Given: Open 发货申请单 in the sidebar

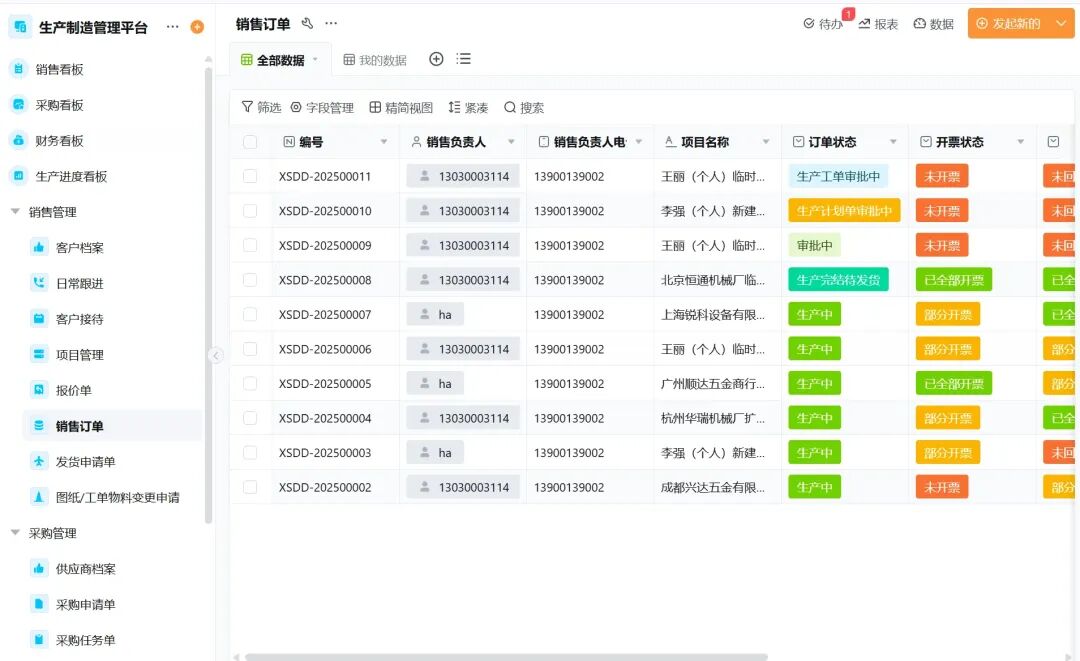Looking at the screenshot, I should click(x=85, y=462).
